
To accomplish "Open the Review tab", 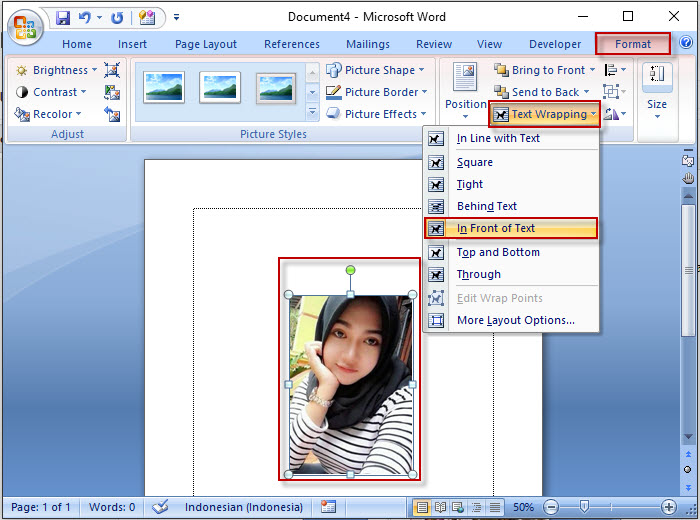I will pos(434,44).
